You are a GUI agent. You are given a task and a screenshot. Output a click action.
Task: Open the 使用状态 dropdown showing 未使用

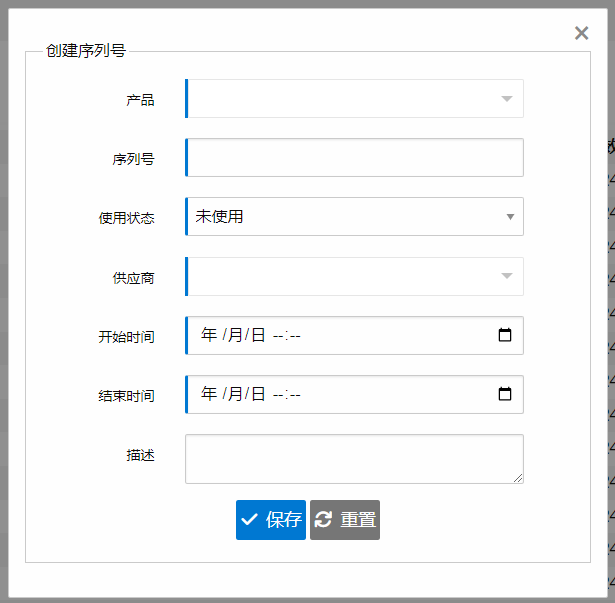tap(354, 217)
